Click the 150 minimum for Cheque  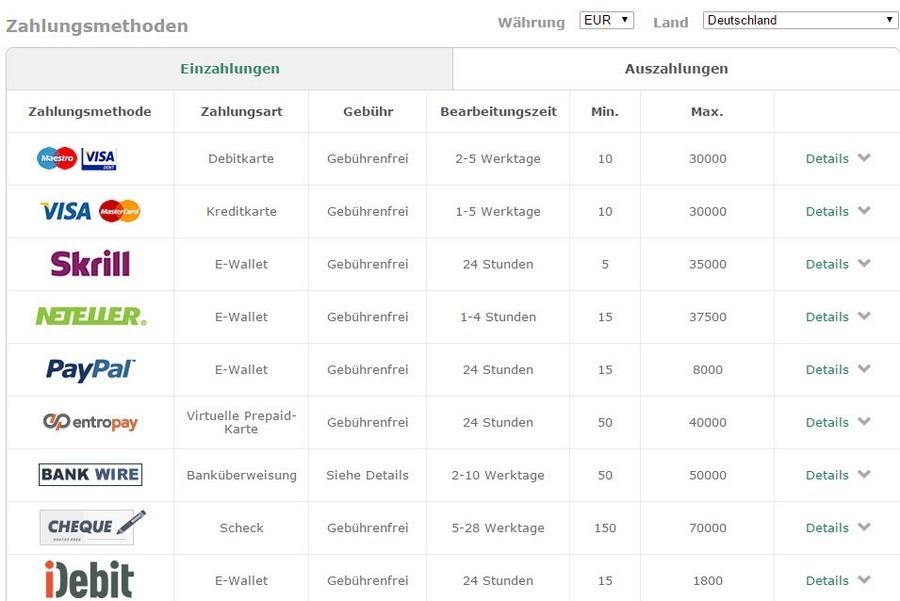(x=605, y=528)
